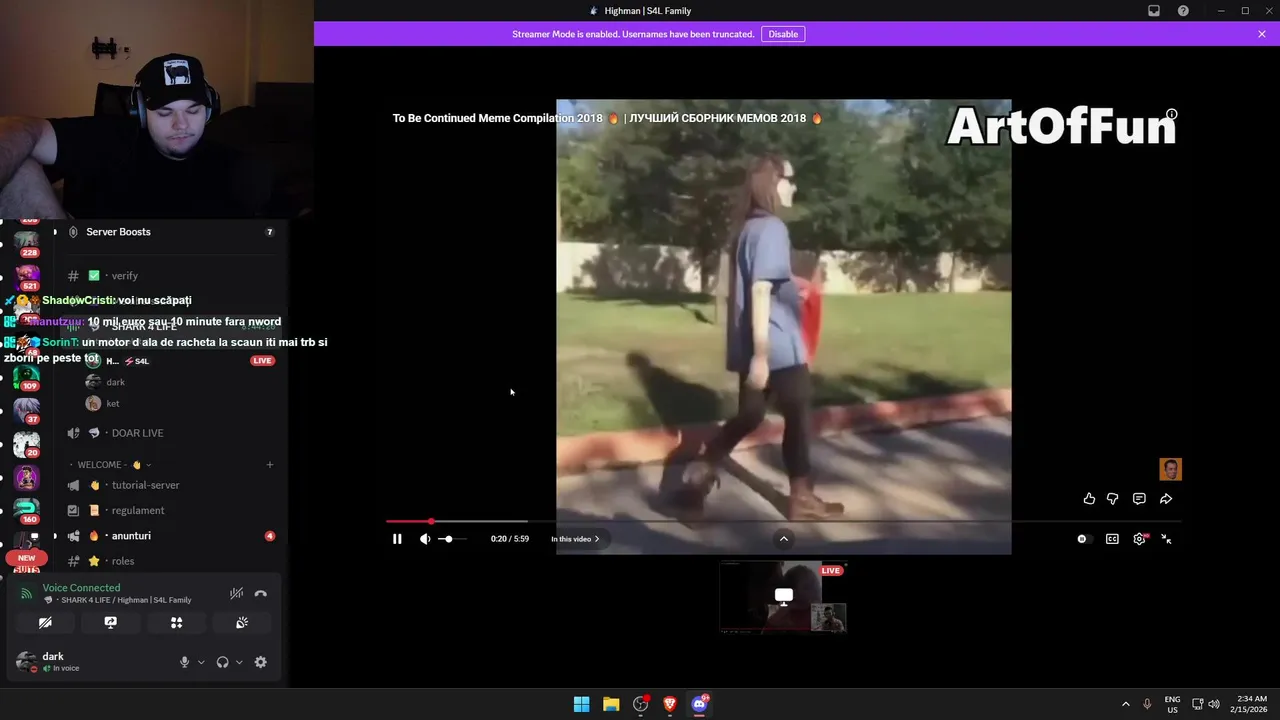1280x720 pixels.
Task: Open microphone input options dropdown arrow
Action: tap(201, 662)
